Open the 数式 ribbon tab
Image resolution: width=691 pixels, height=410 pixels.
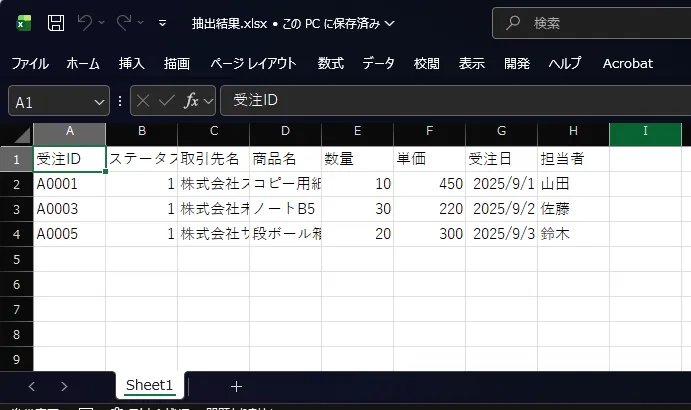(x=331, y=63)
